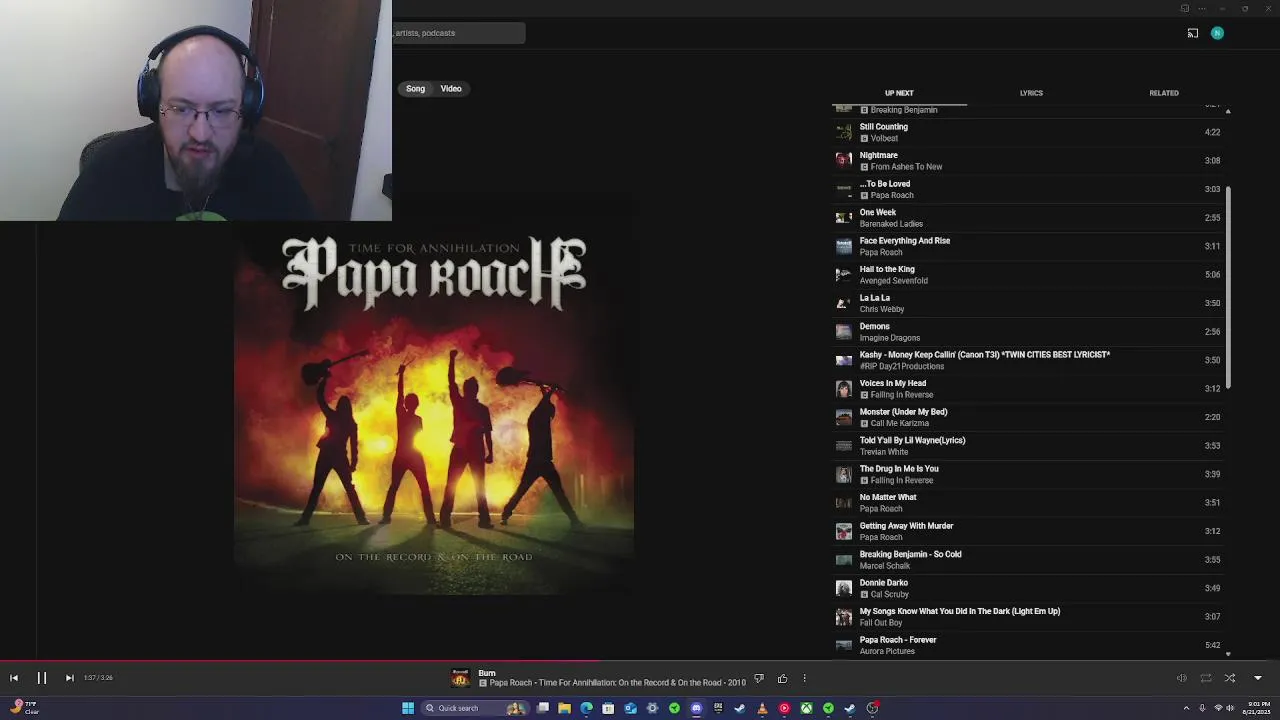Like the current song with thumbs up
Viewport: 1280px width, 720px height.
tap(782, 679)
